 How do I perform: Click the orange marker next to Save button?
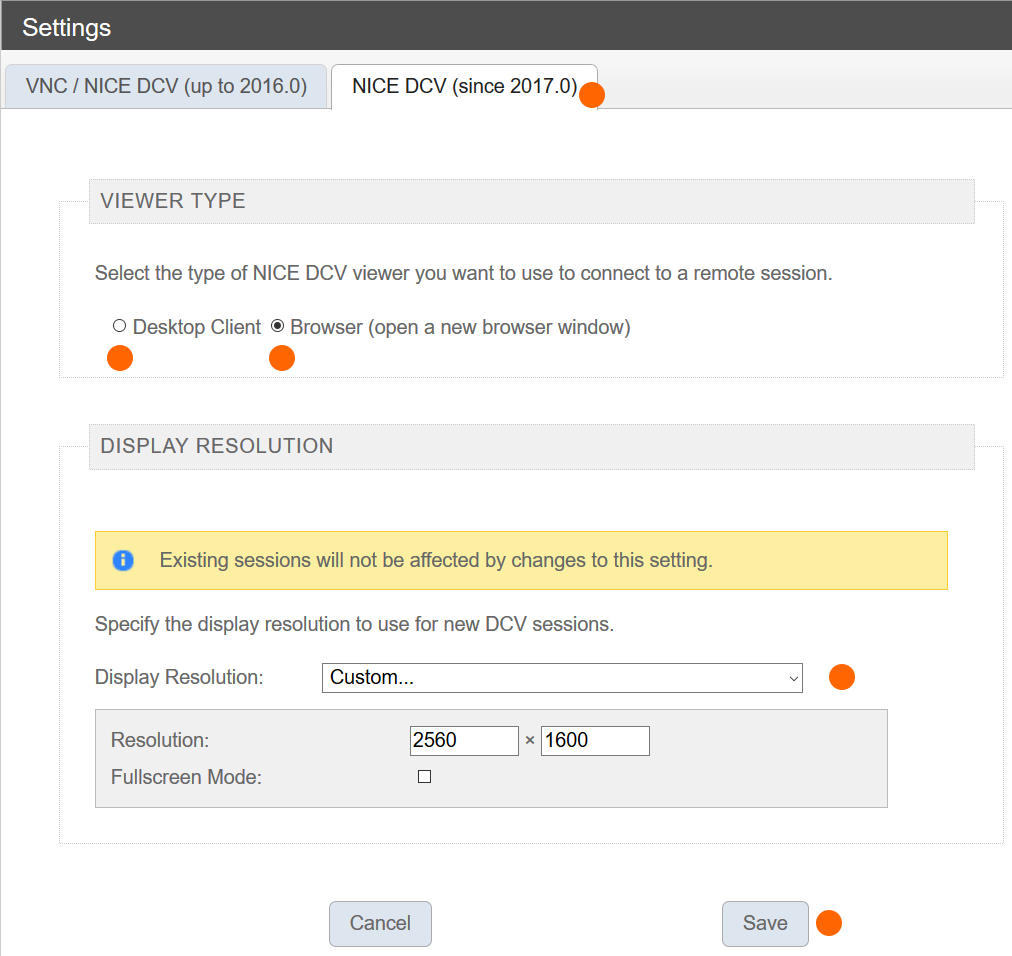(829, 923)
